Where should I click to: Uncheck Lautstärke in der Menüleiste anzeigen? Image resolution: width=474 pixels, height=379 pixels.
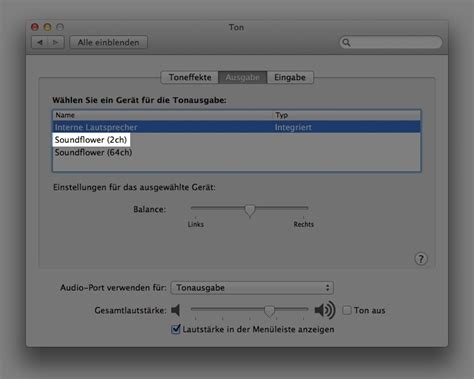pos(176,329)
